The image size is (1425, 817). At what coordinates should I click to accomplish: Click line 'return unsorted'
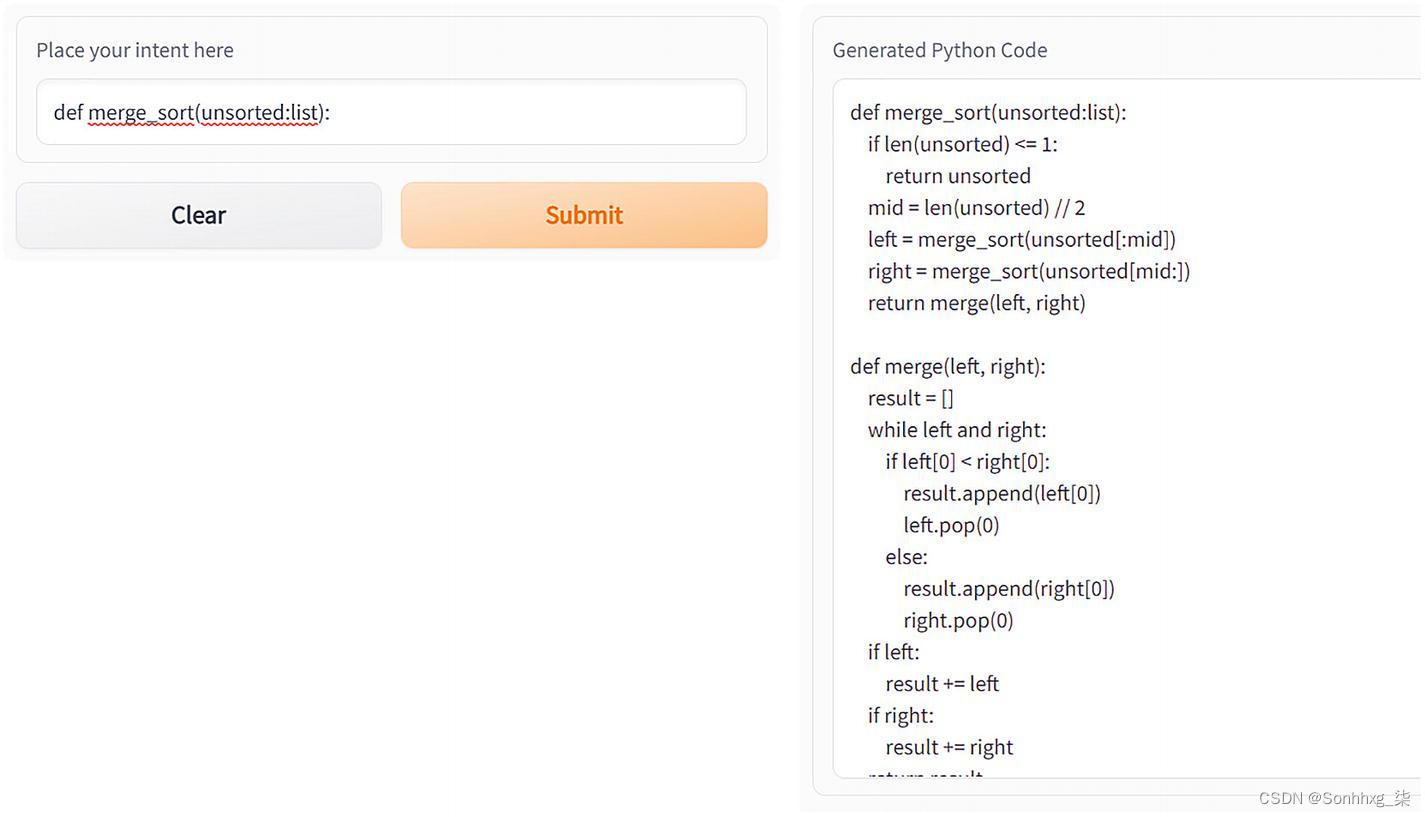pos(958,176)
